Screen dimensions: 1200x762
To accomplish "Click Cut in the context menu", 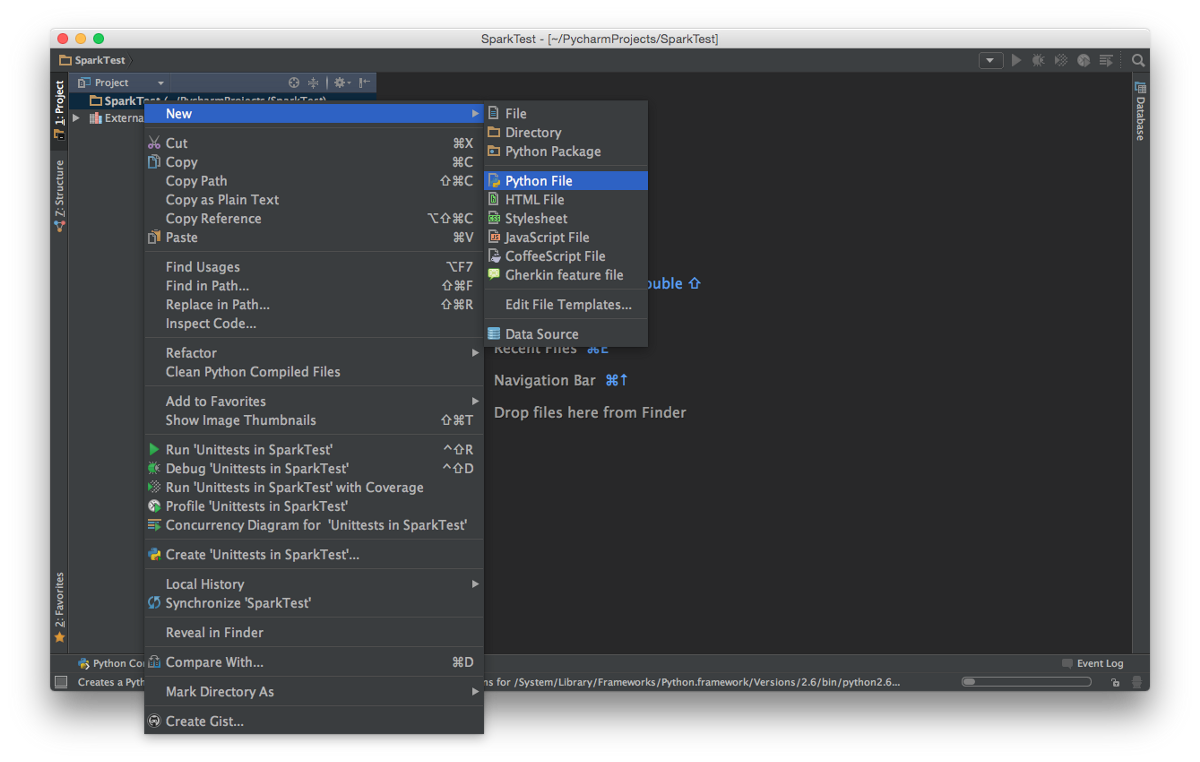I will [x=314, y=143].
